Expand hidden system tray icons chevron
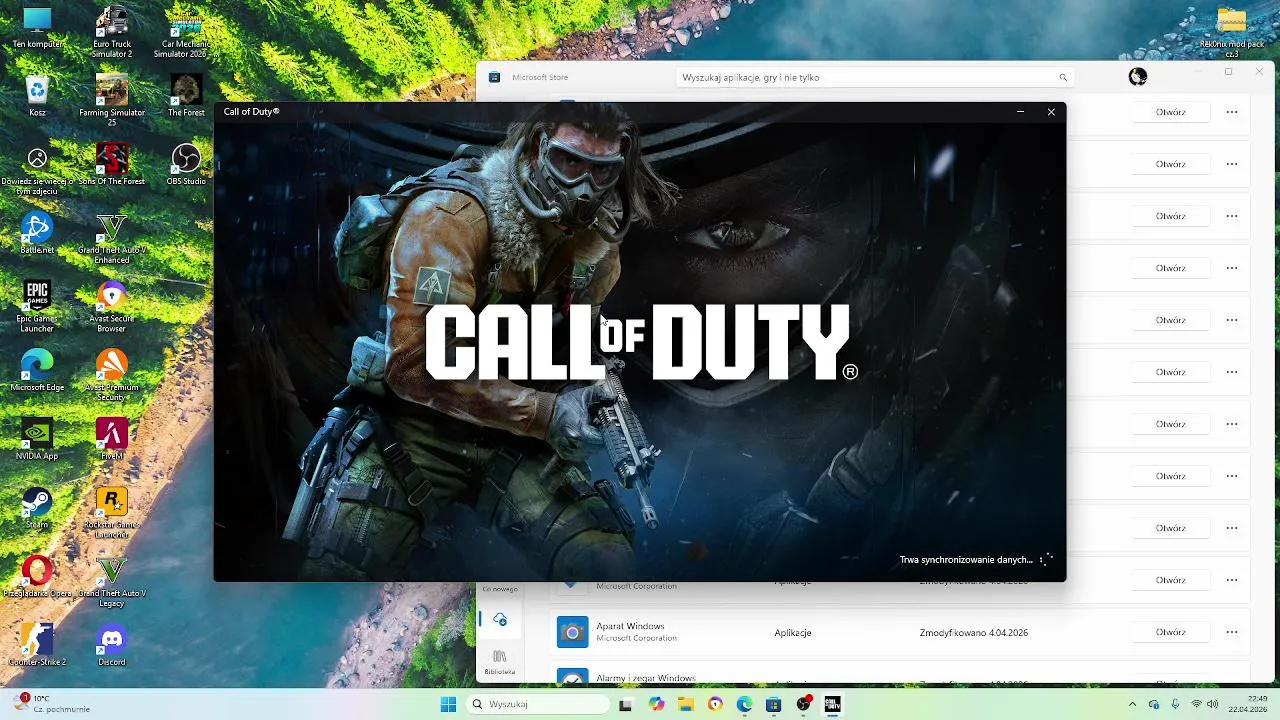1280x720 pixels. click(1132, 704)
